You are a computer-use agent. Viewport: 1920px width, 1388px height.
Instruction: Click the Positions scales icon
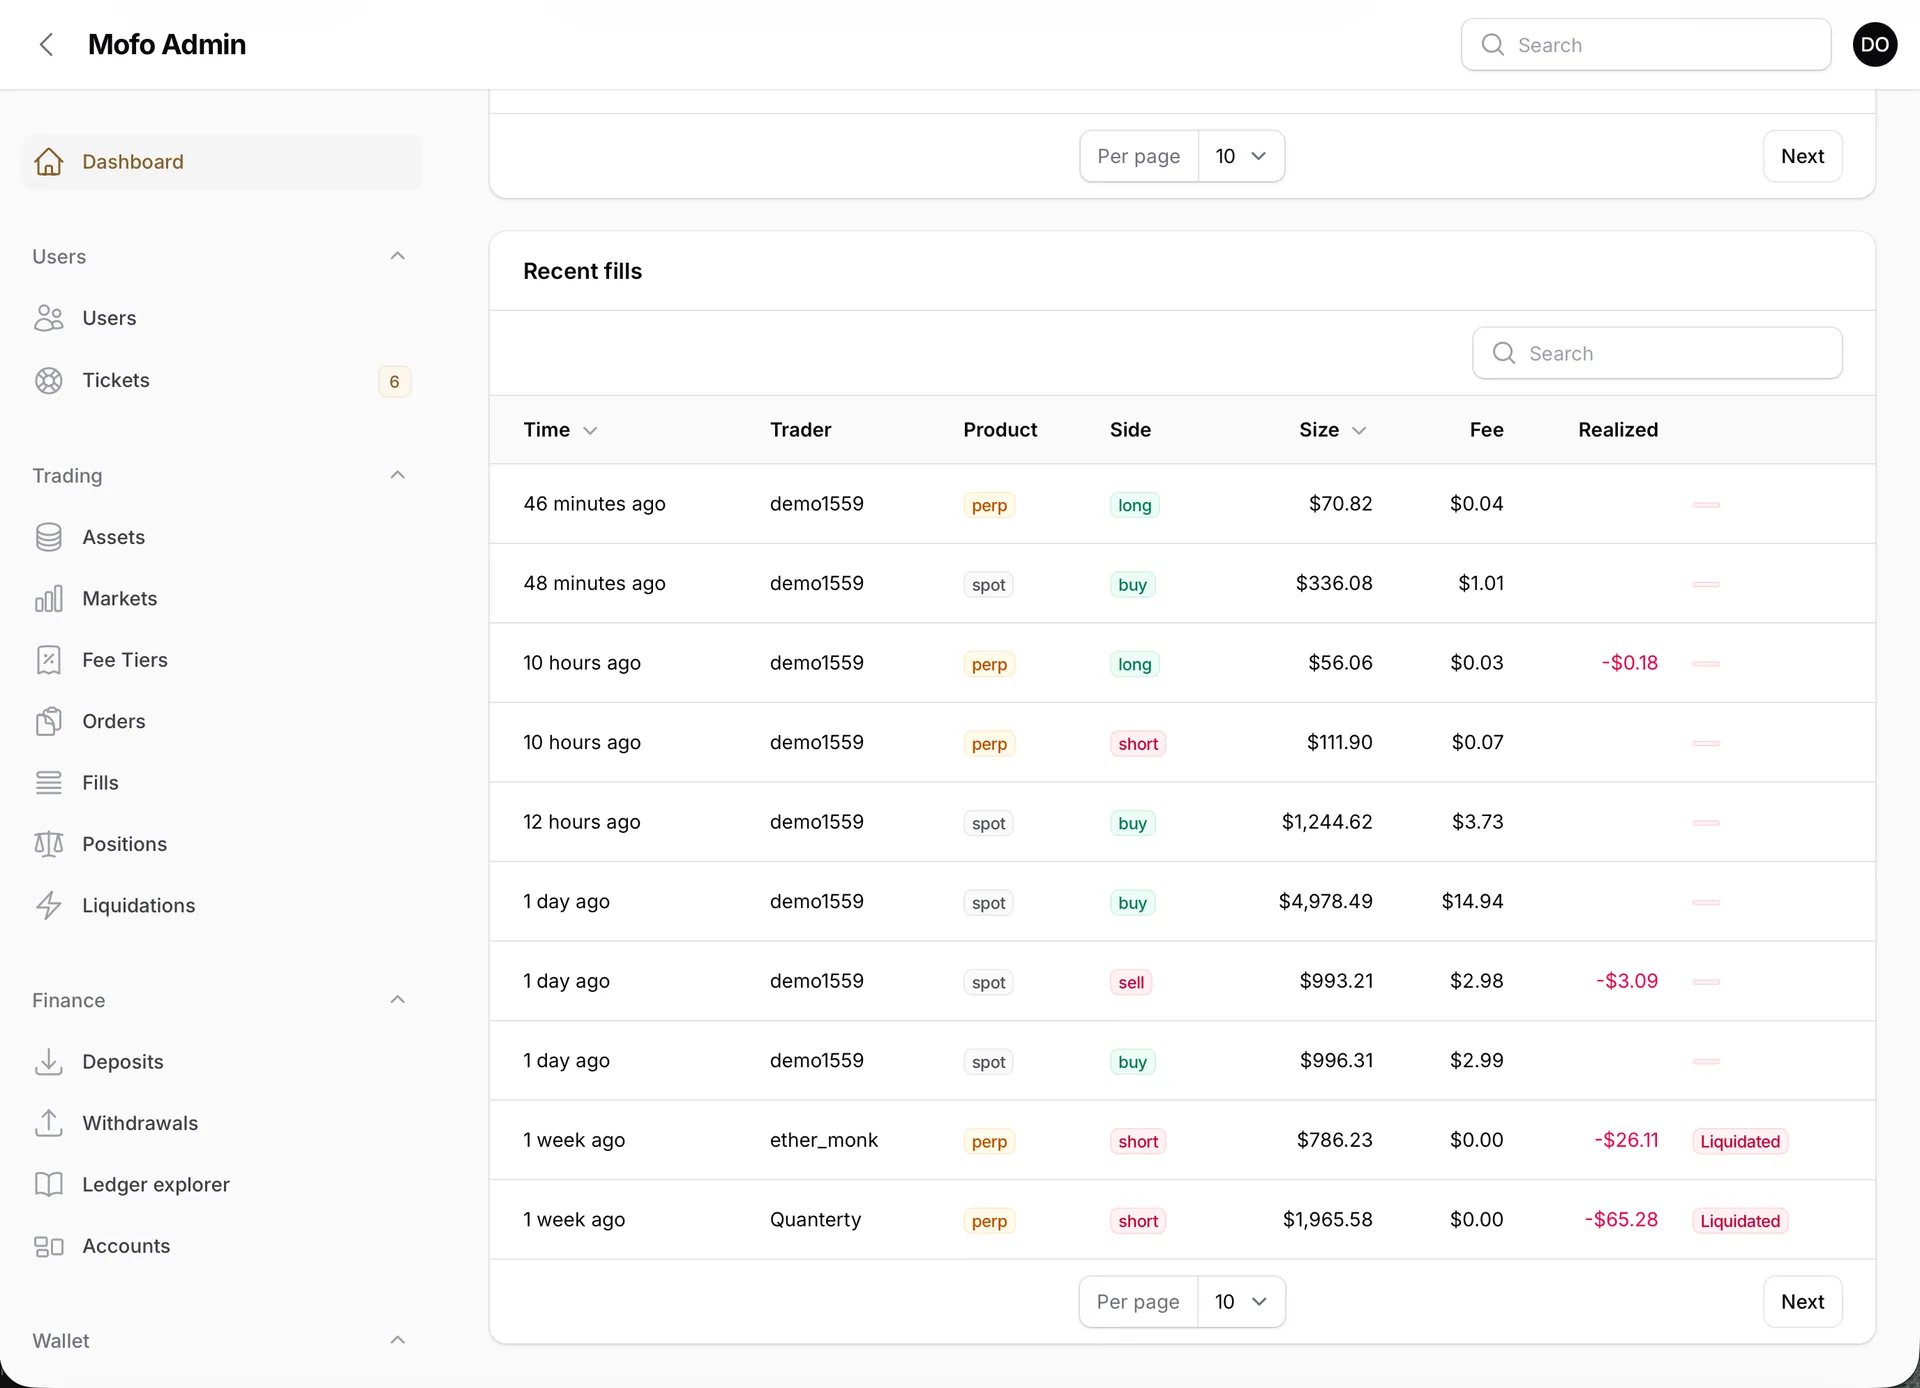click(x=49, y=844)
